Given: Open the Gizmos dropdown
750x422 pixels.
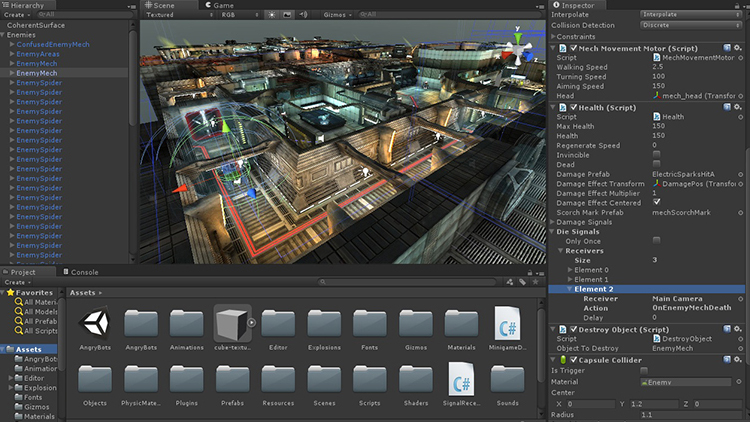Looking at the screenshot, I should tap(337, 15).
